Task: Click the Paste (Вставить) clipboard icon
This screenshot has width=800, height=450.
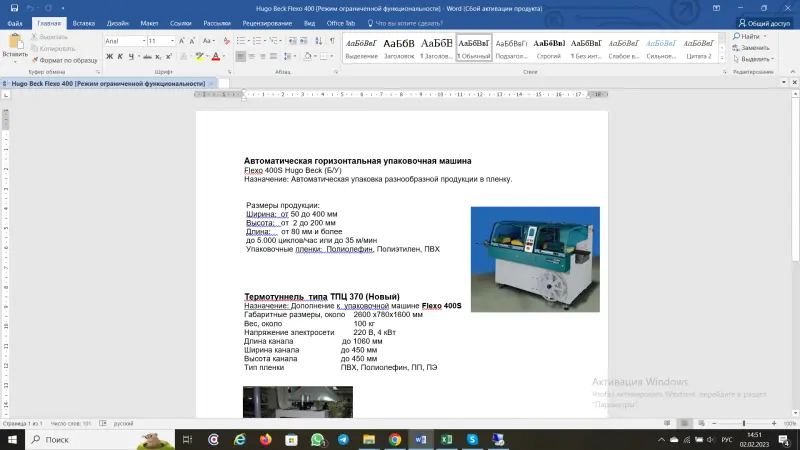Action: (x=16, y=42)
